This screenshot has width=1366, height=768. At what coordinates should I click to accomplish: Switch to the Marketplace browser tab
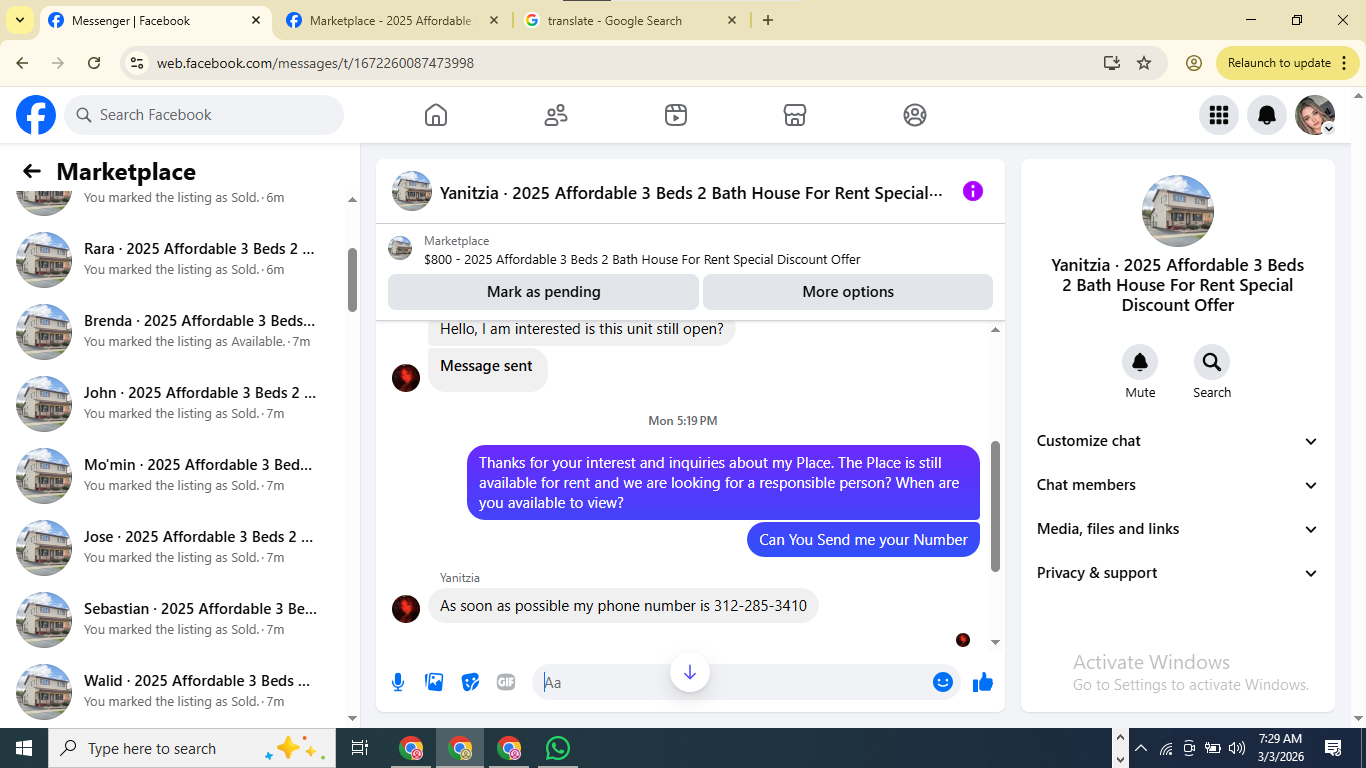392,21
